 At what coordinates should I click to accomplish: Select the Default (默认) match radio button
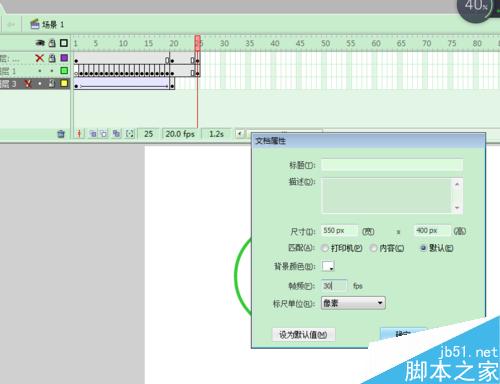(x=423, y=248)
